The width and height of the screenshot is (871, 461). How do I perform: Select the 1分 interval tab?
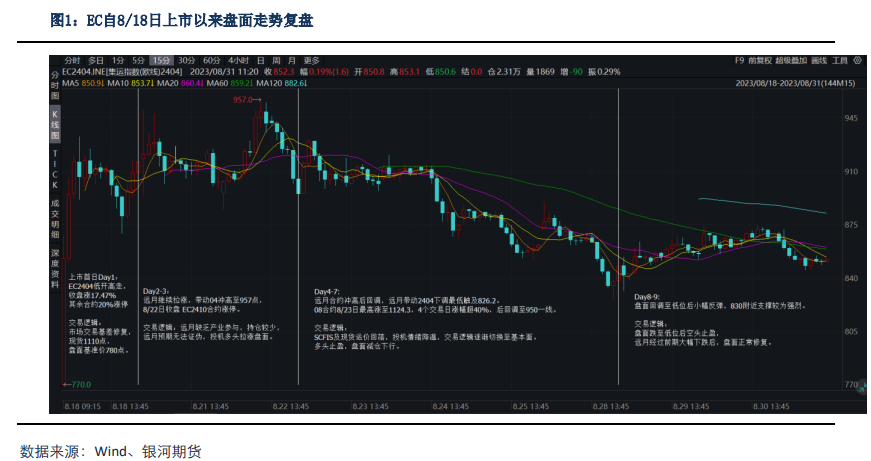118,61
